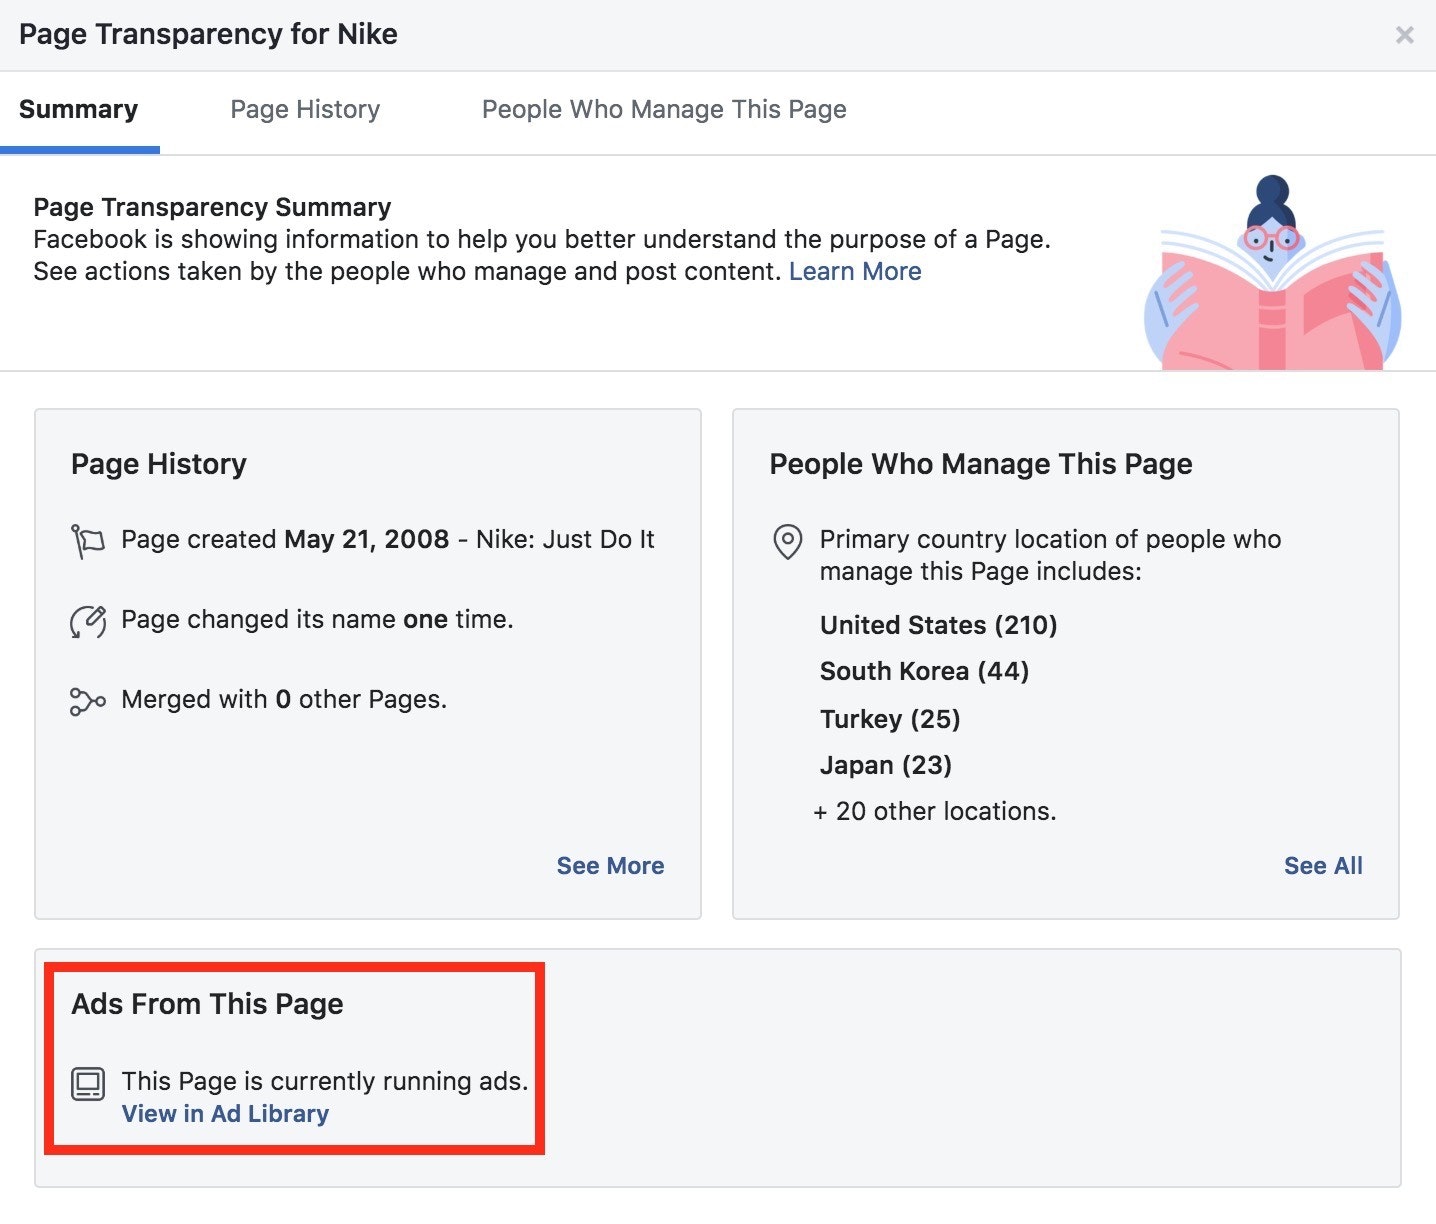Click the + 20 other locations text
Viewport: 1436px width, 1224px height.
tap(935, 811)
